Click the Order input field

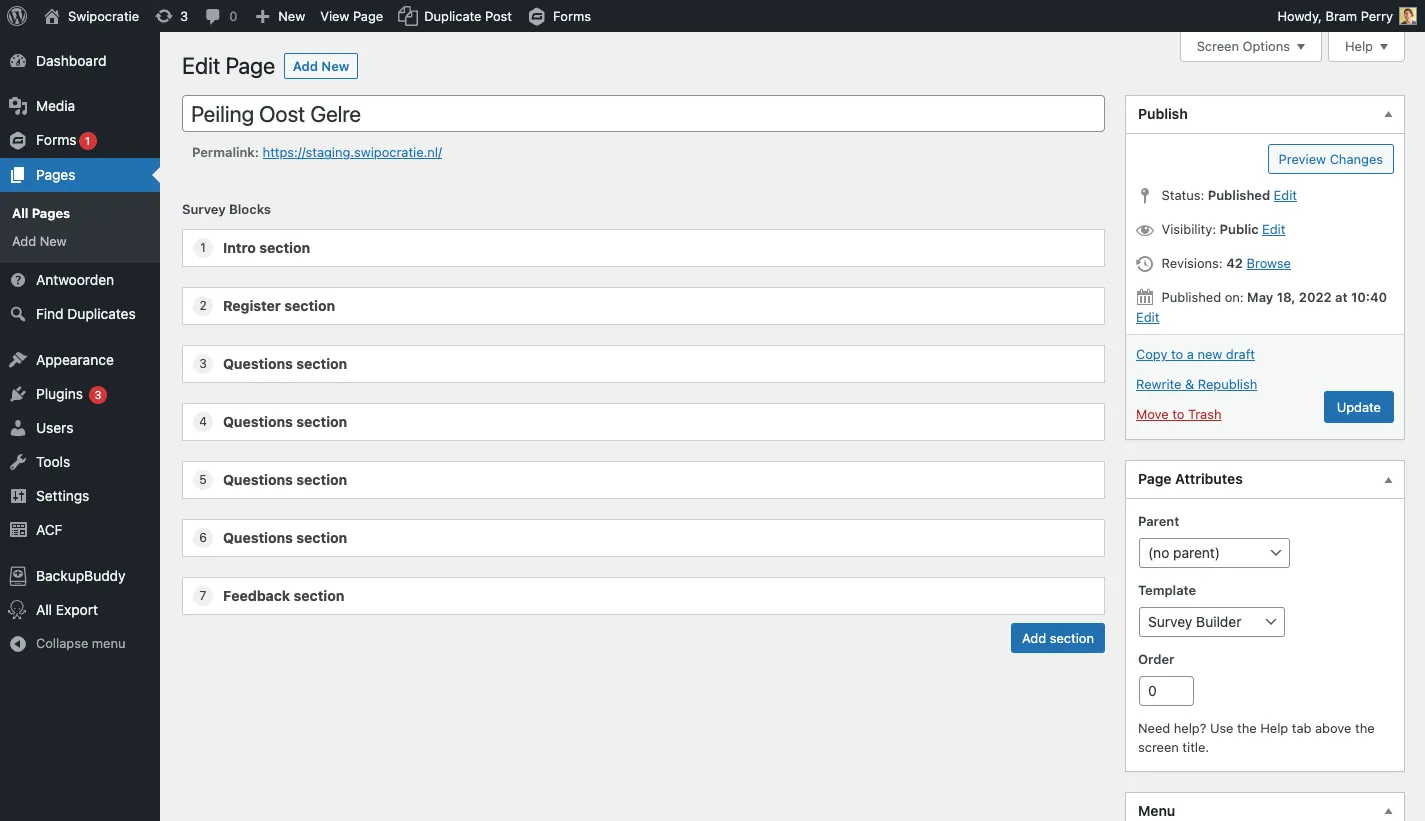1166,691
